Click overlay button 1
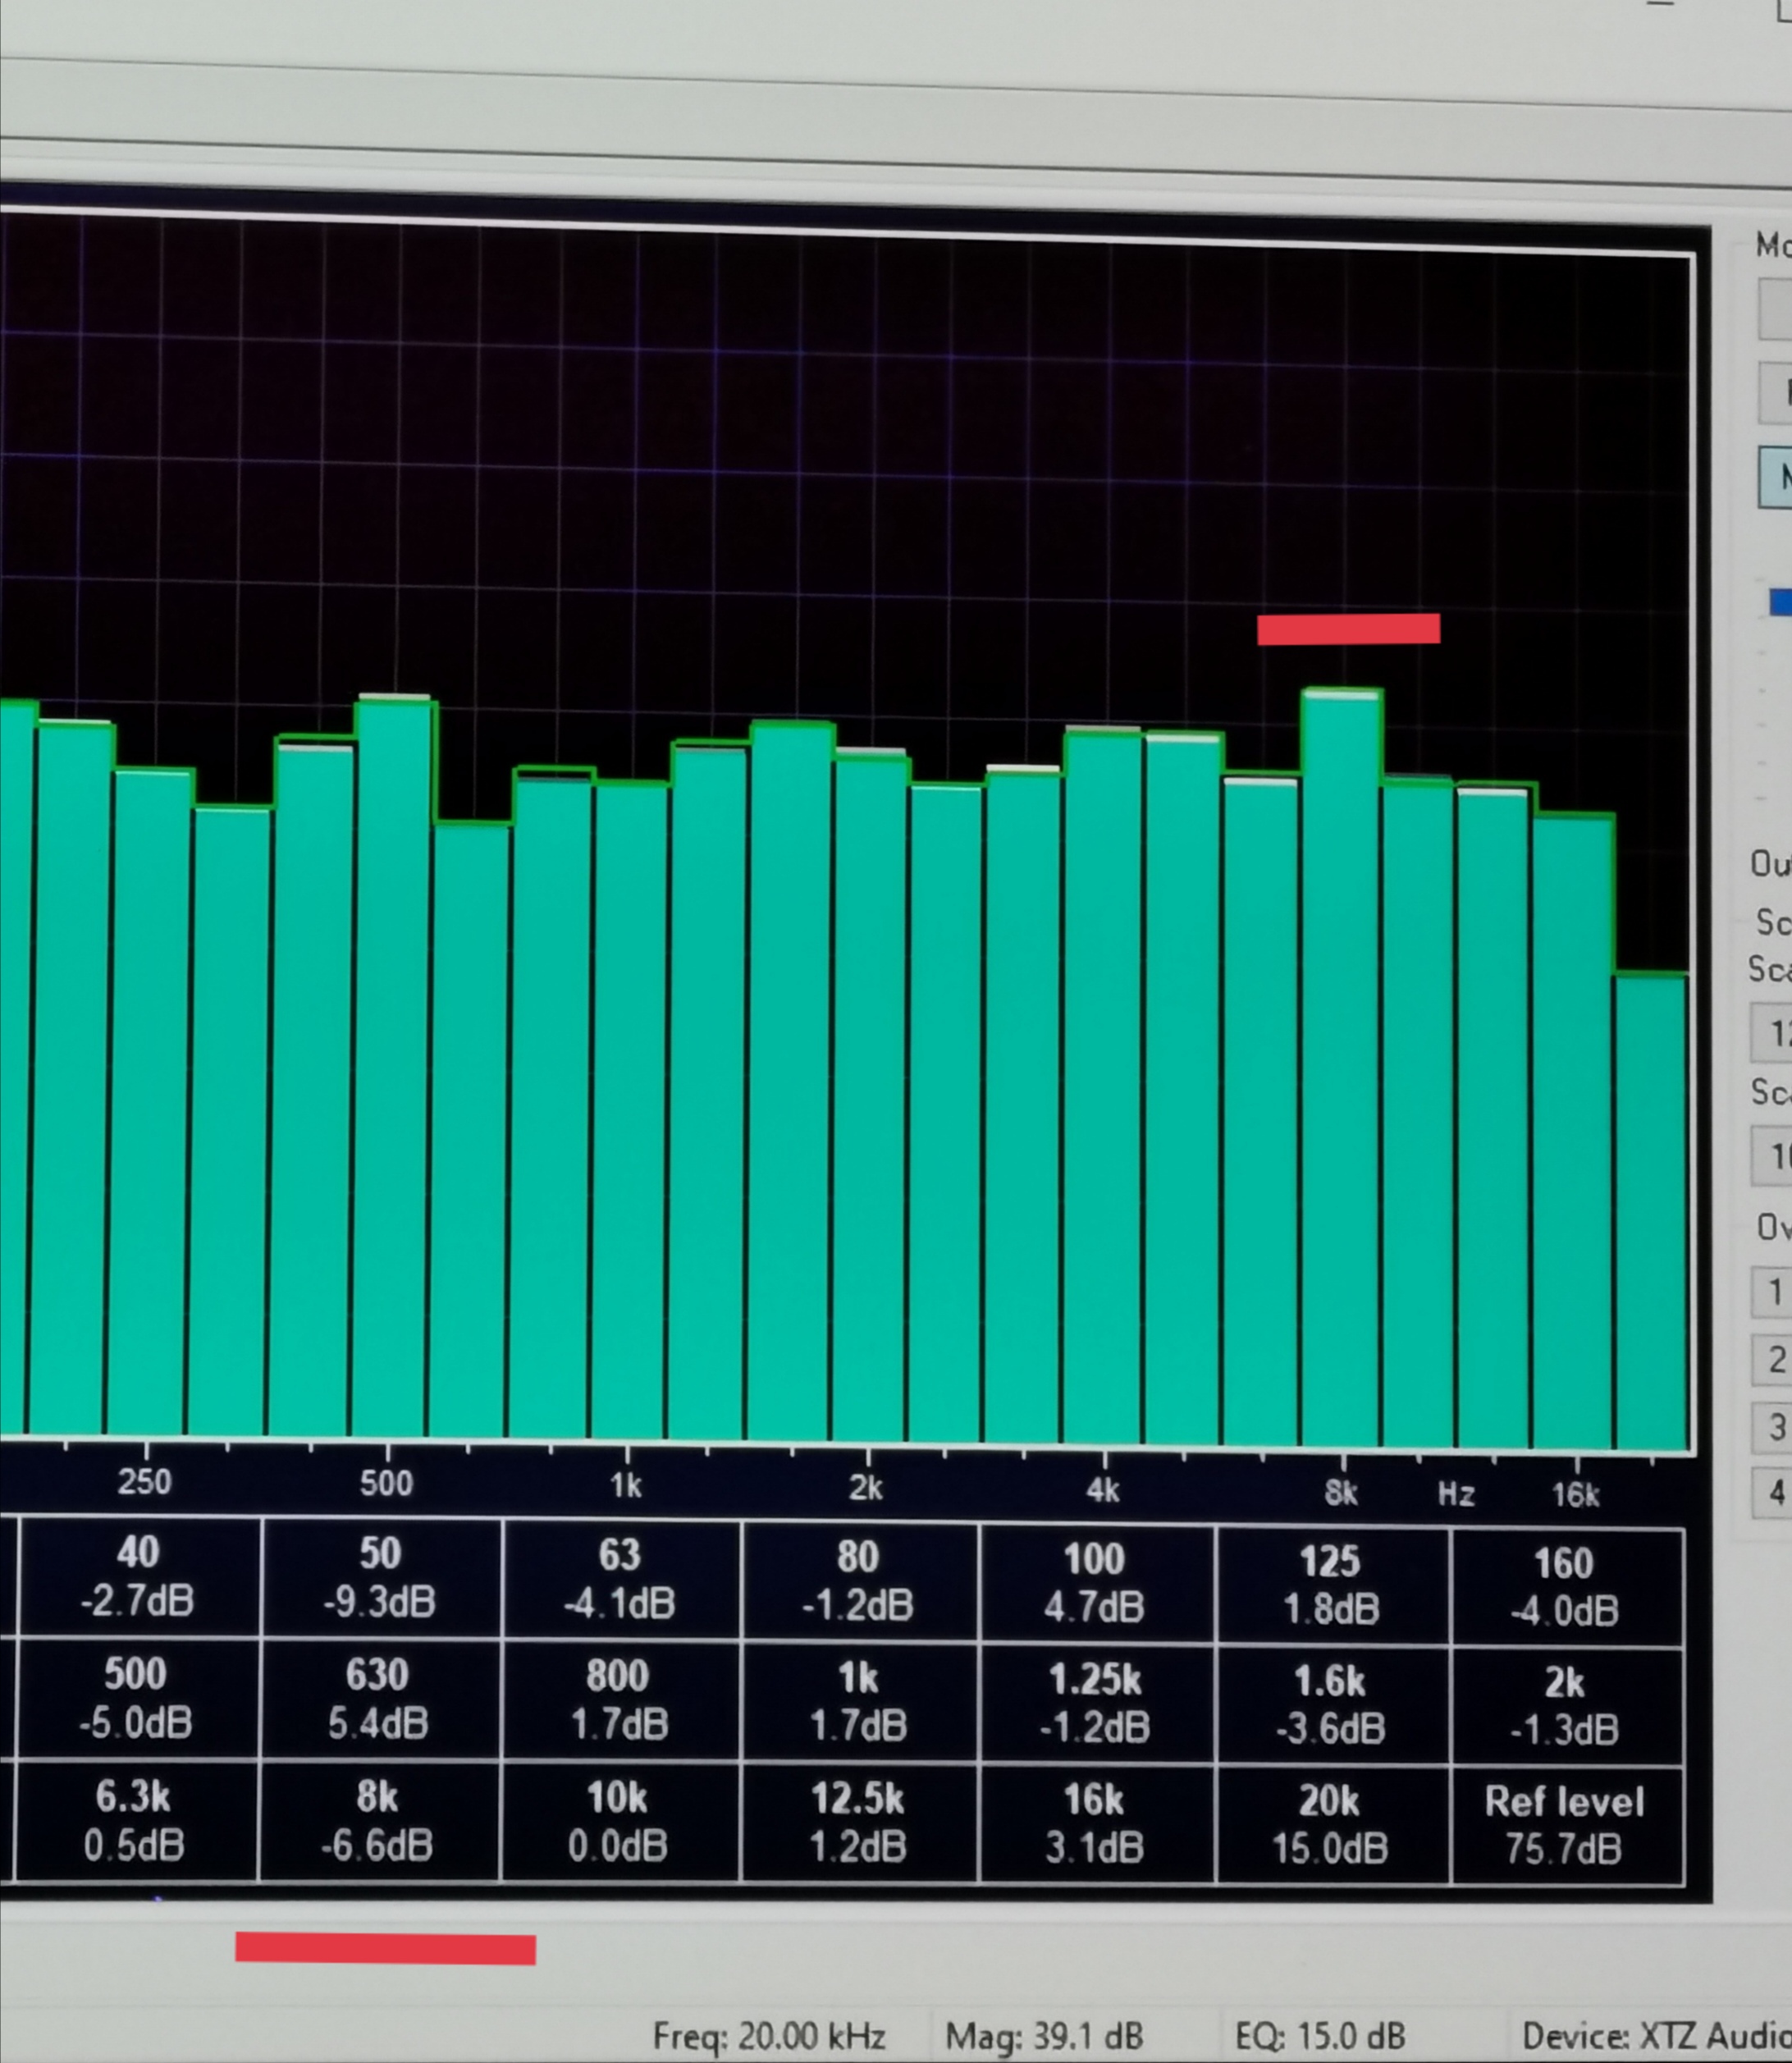This screenshot has width=1792, height=2063. pos(1773,1293)
